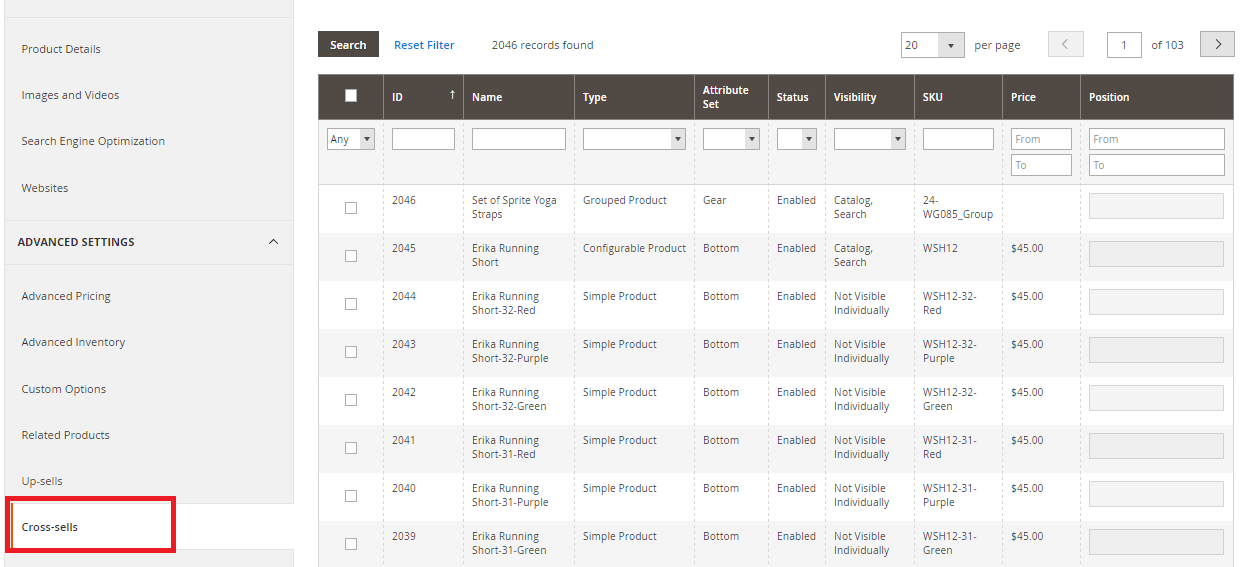
Task: Click the Configurable Product type cell
Action: (x=634, y=248)
